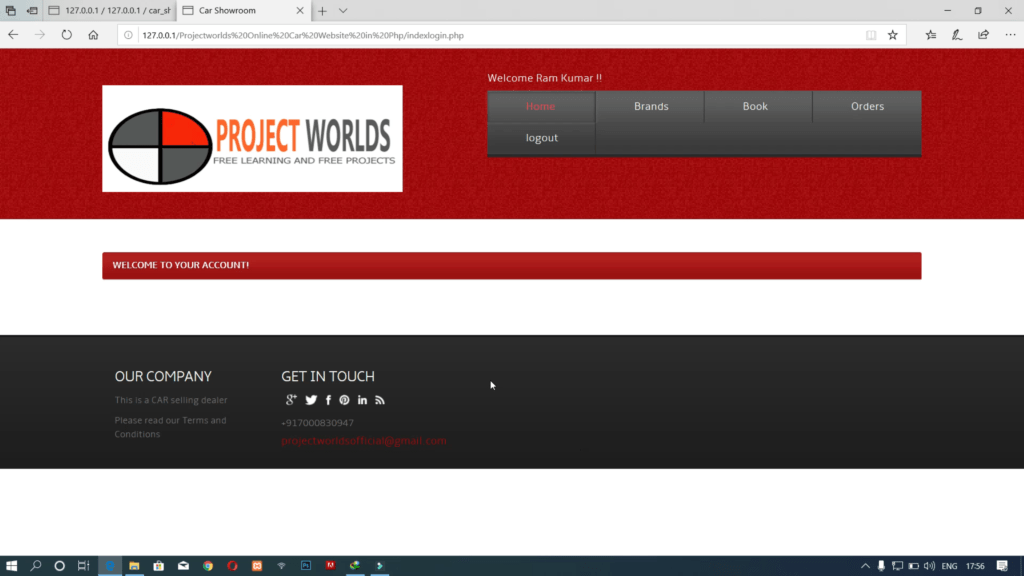This screenshot has width=1024, height=576.
Task: Click the Project Worlds logo
Action: [252, 138]
